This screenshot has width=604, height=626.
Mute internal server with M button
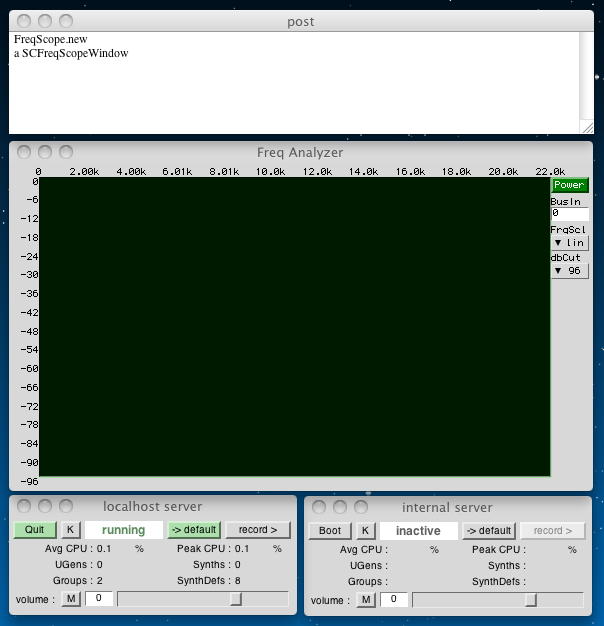coord(366,599)
